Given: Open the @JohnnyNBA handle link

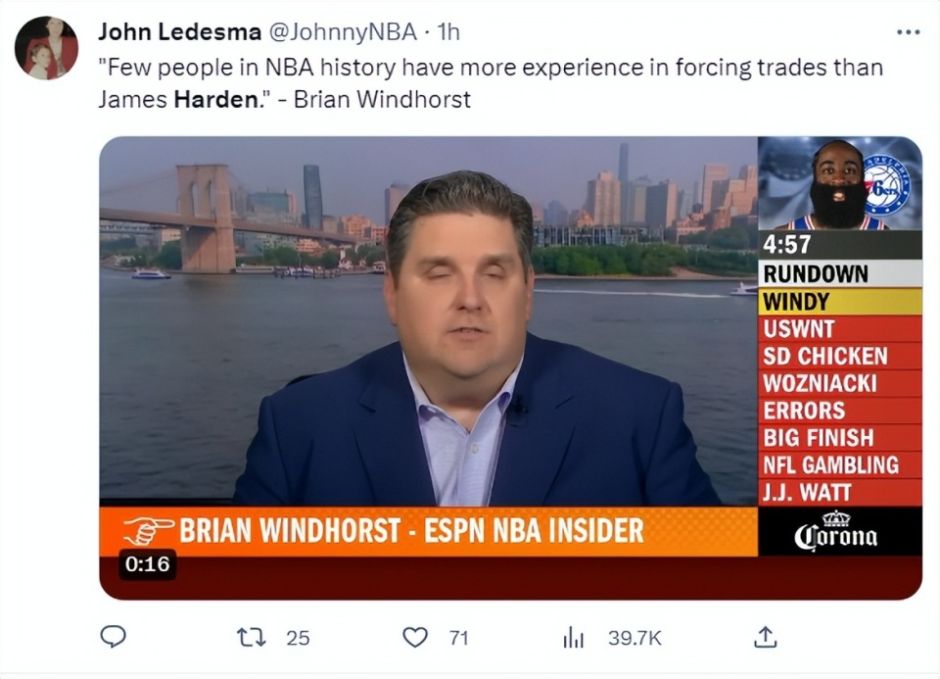Looking at the screenshot, I should (342, 32).
